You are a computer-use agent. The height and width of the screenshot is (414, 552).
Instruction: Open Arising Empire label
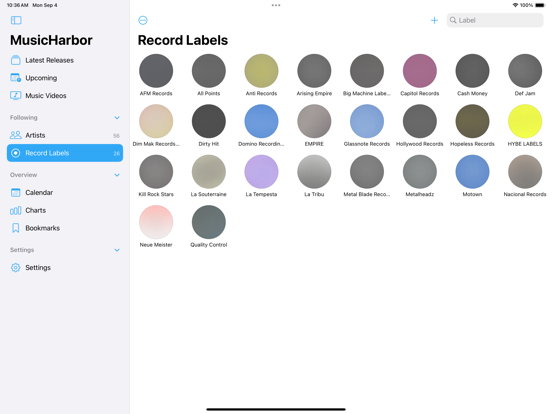(314, 71)
